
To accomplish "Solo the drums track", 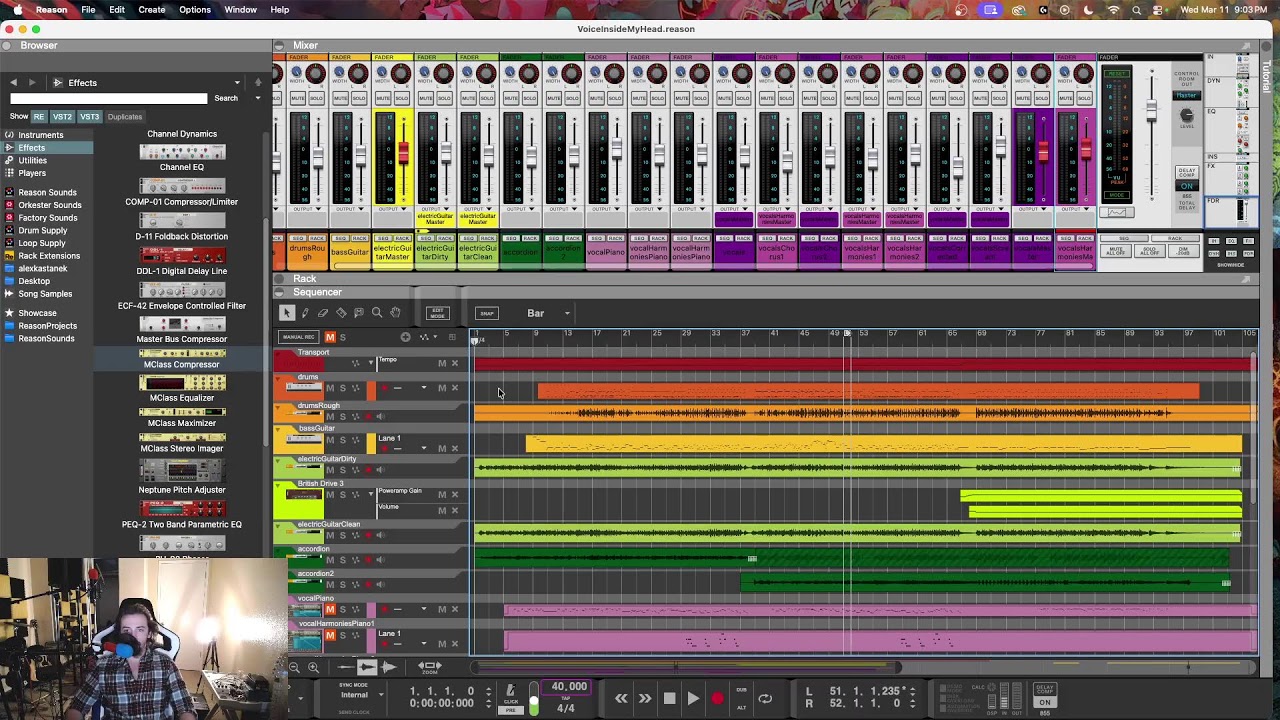I will point(342,388).
